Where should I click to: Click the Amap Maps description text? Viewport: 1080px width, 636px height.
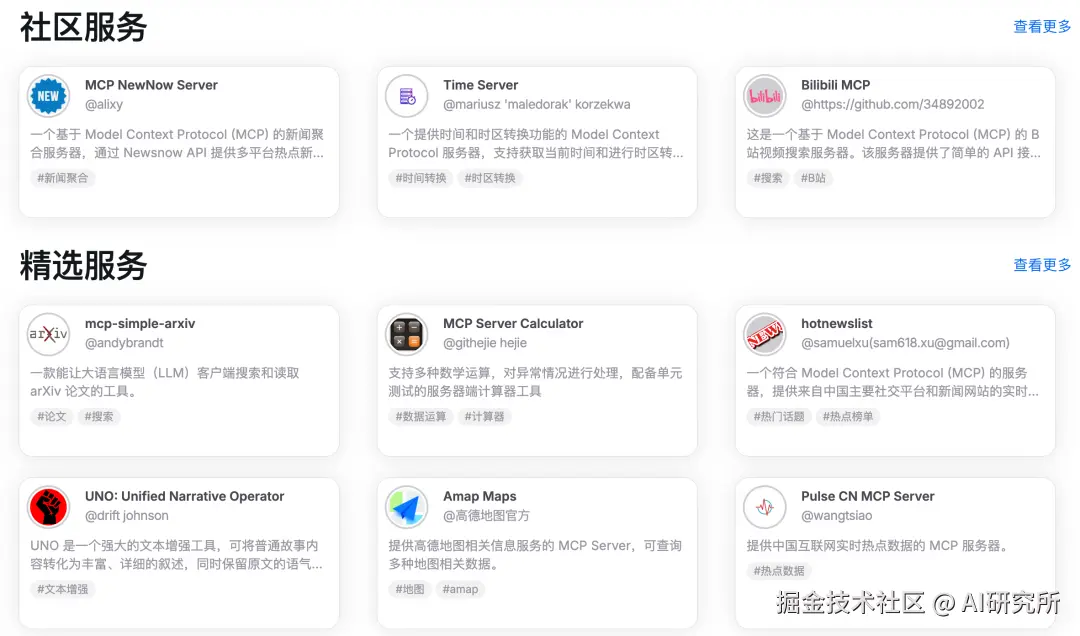point(535,555)
